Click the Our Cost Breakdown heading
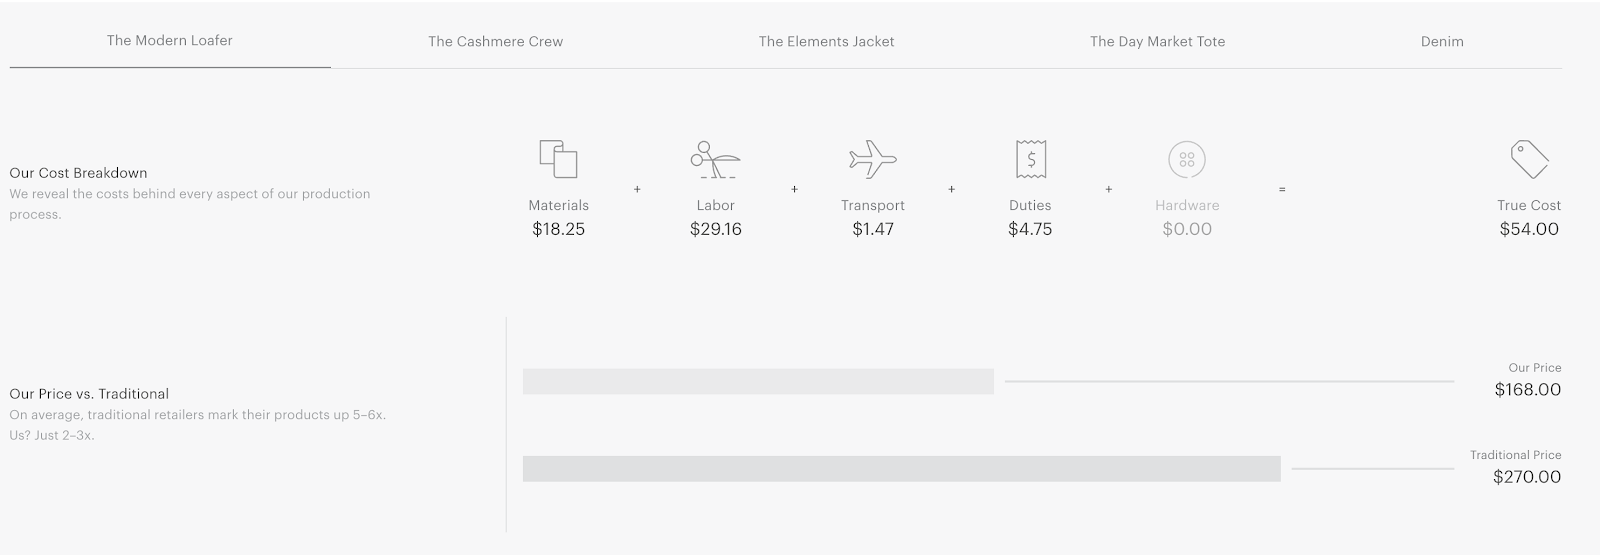This screenshot has height=555, width=1600. coord(78,173)
